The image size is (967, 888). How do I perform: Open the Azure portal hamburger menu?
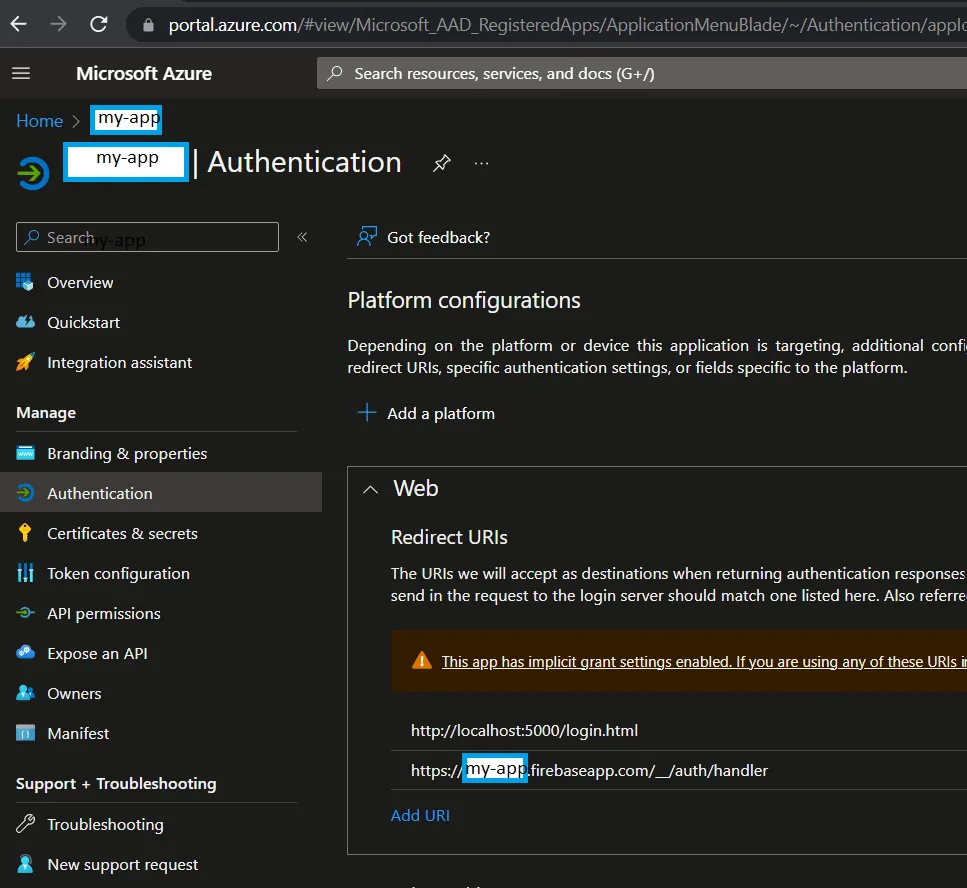pos(21,73)
